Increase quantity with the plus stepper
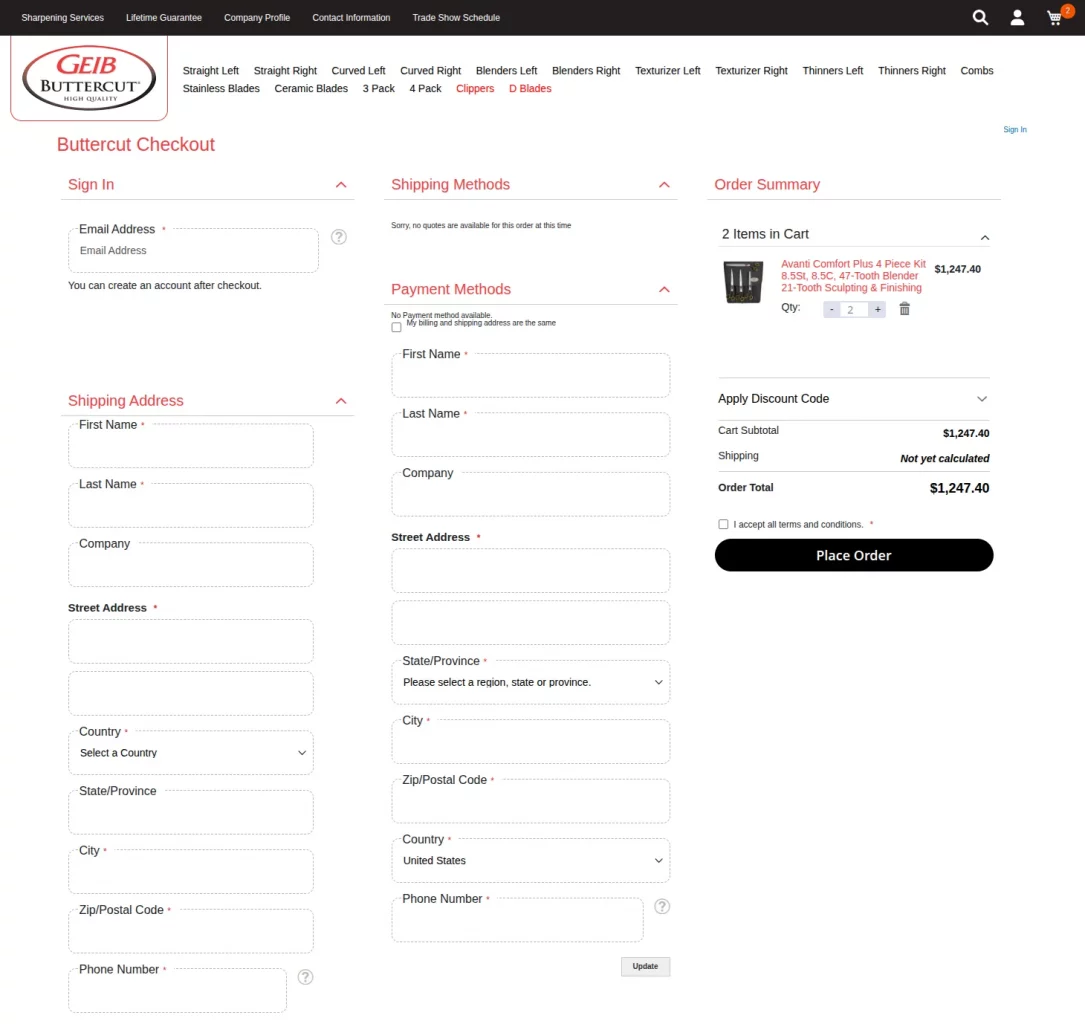Image resolution: width=1085 pixels, height=1024 pixels. pyautogui.click(x=877, y=309)
